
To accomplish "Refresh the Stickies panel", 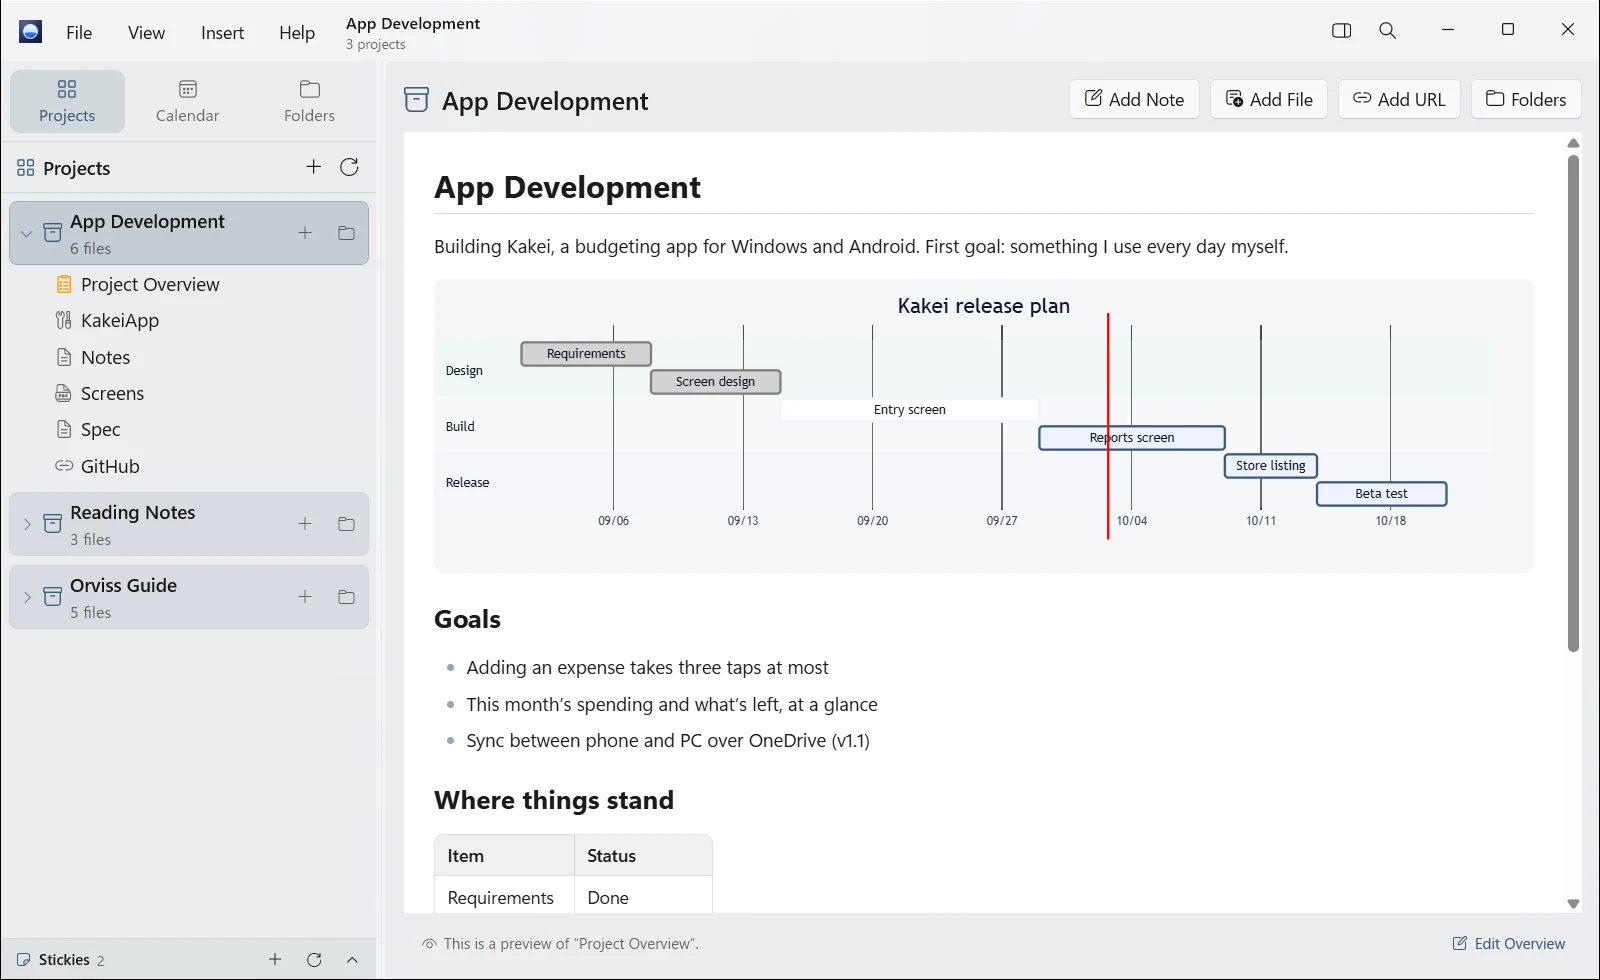I will [x=314, y=960].
